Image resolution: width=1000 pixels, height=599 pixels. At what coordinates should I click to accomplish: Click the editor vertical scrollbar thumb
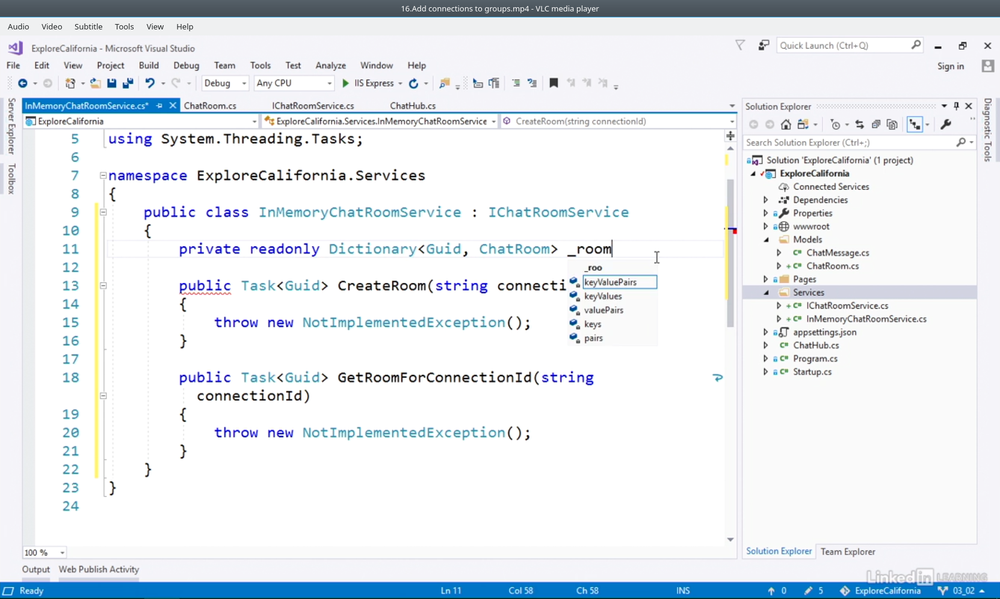[x=730, y=252]
